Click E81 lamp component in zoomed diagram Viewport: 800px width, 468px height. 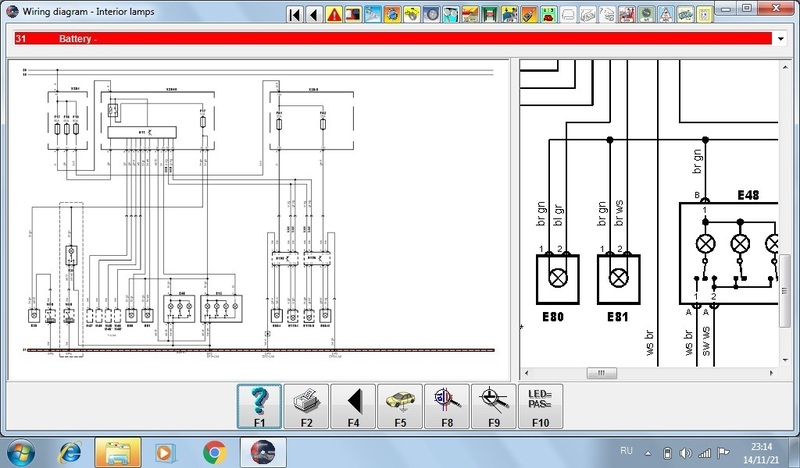619,278
